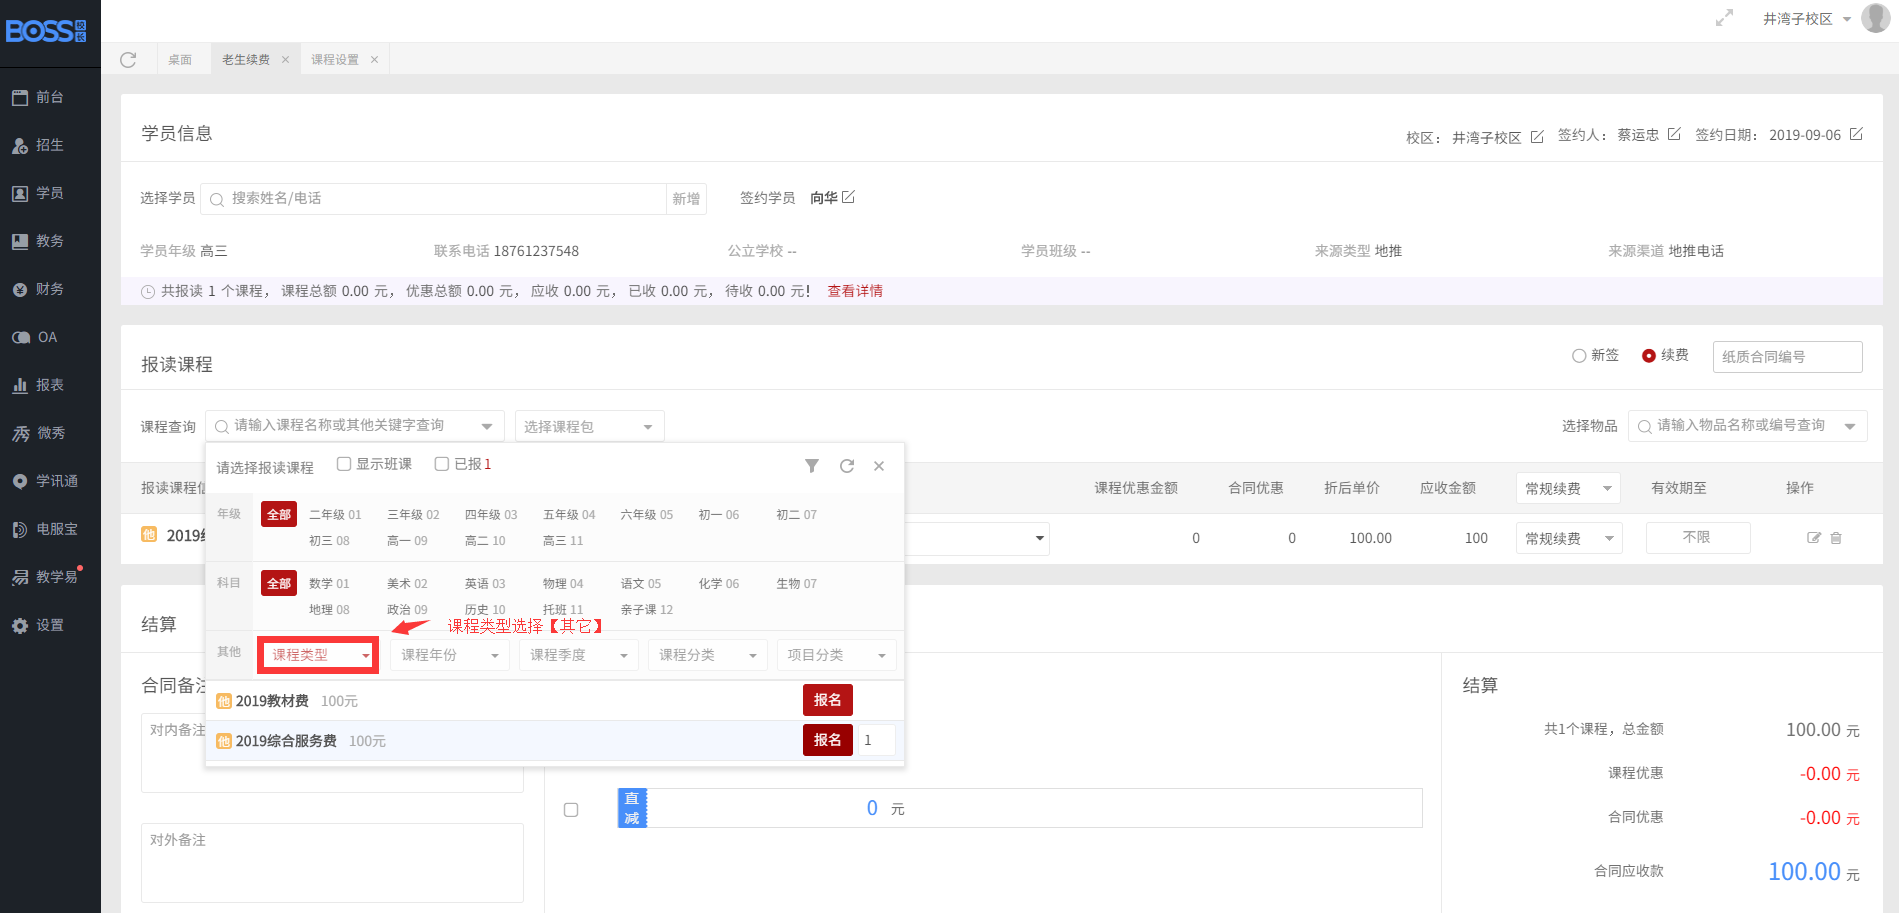
Task: Focus the 纸质合同编号 input field
Action: pyautogui.click(x=1788, y=357)
